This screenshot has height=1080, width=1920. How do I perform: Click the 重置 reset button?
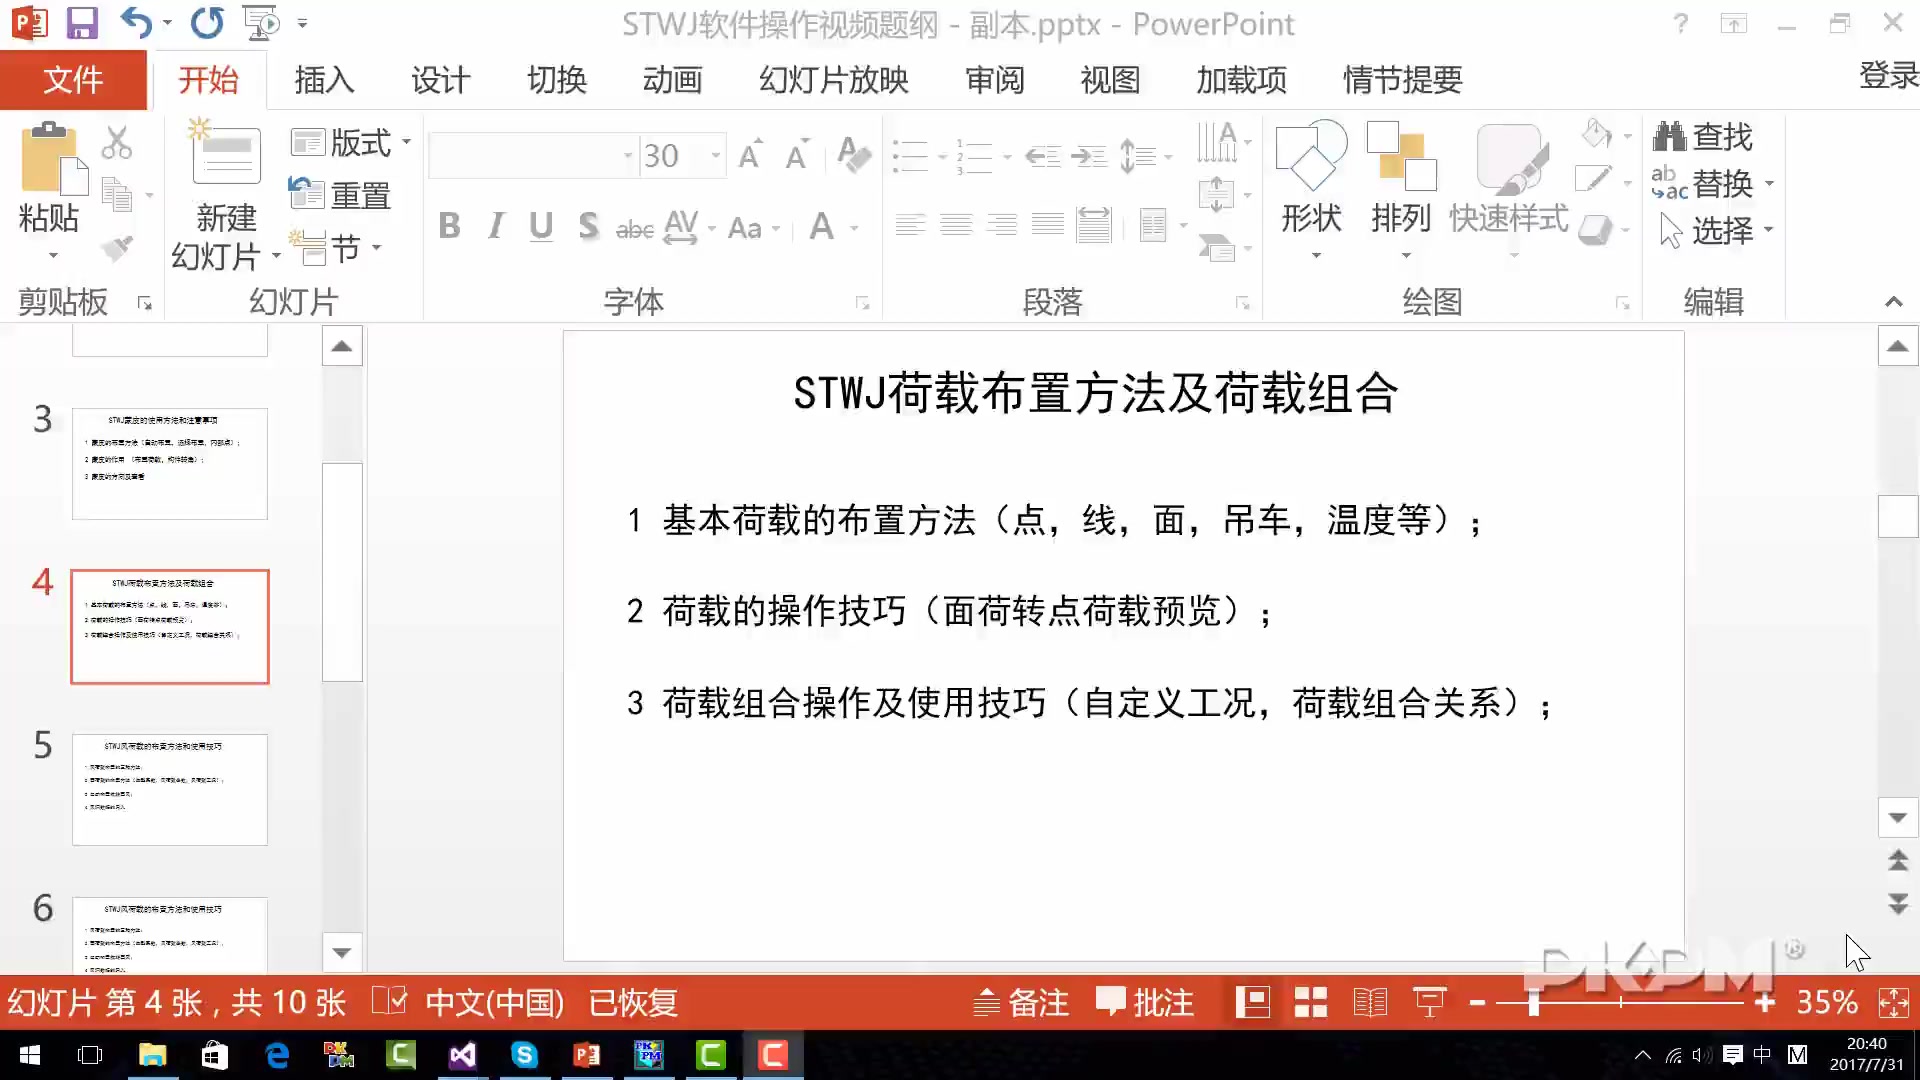tap(340, 195)
